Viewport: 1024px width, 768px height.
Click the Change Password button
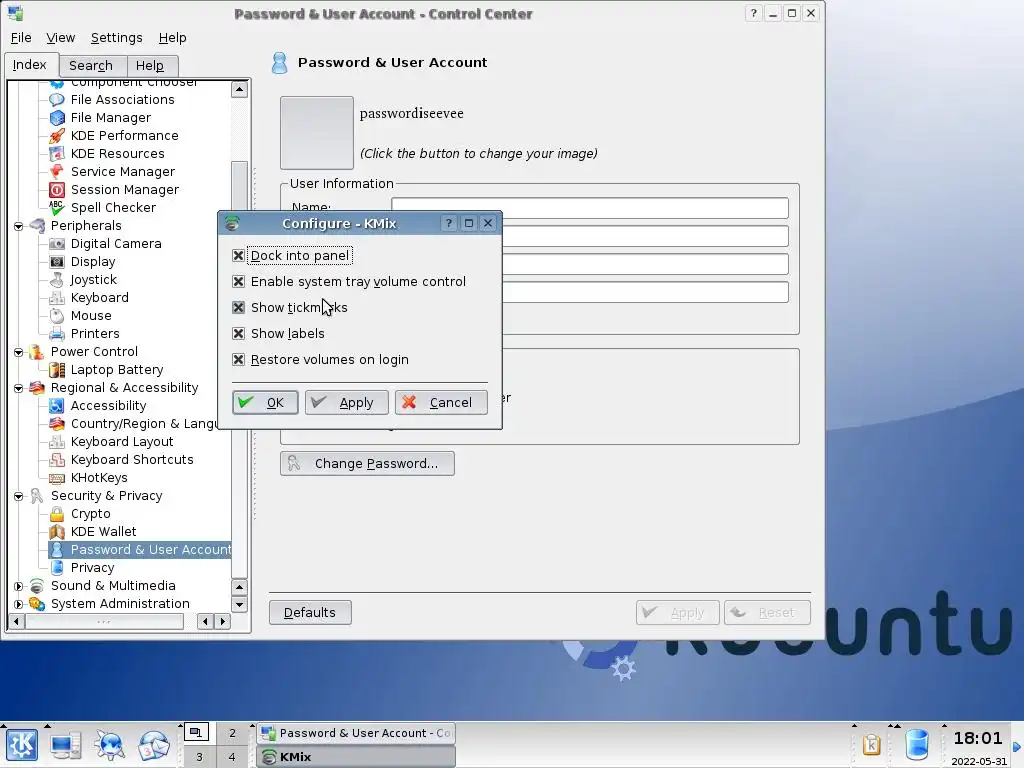click(x=367, y=464)
